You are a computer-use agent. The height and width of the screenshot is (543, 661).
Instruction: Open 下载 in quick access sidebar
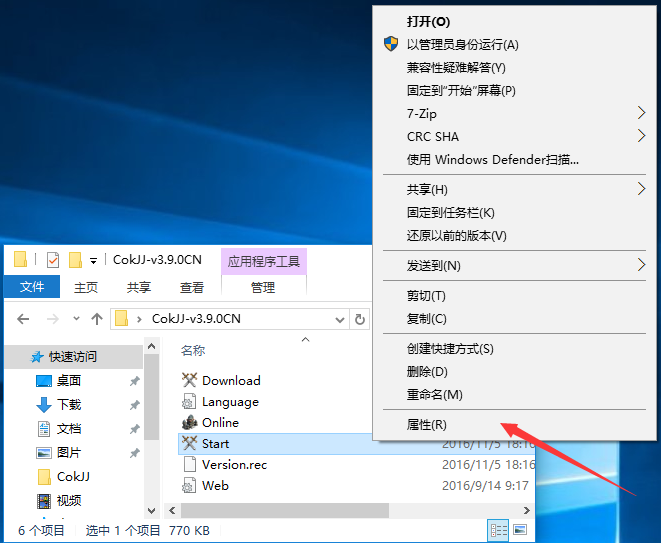[x=69, y=404]
